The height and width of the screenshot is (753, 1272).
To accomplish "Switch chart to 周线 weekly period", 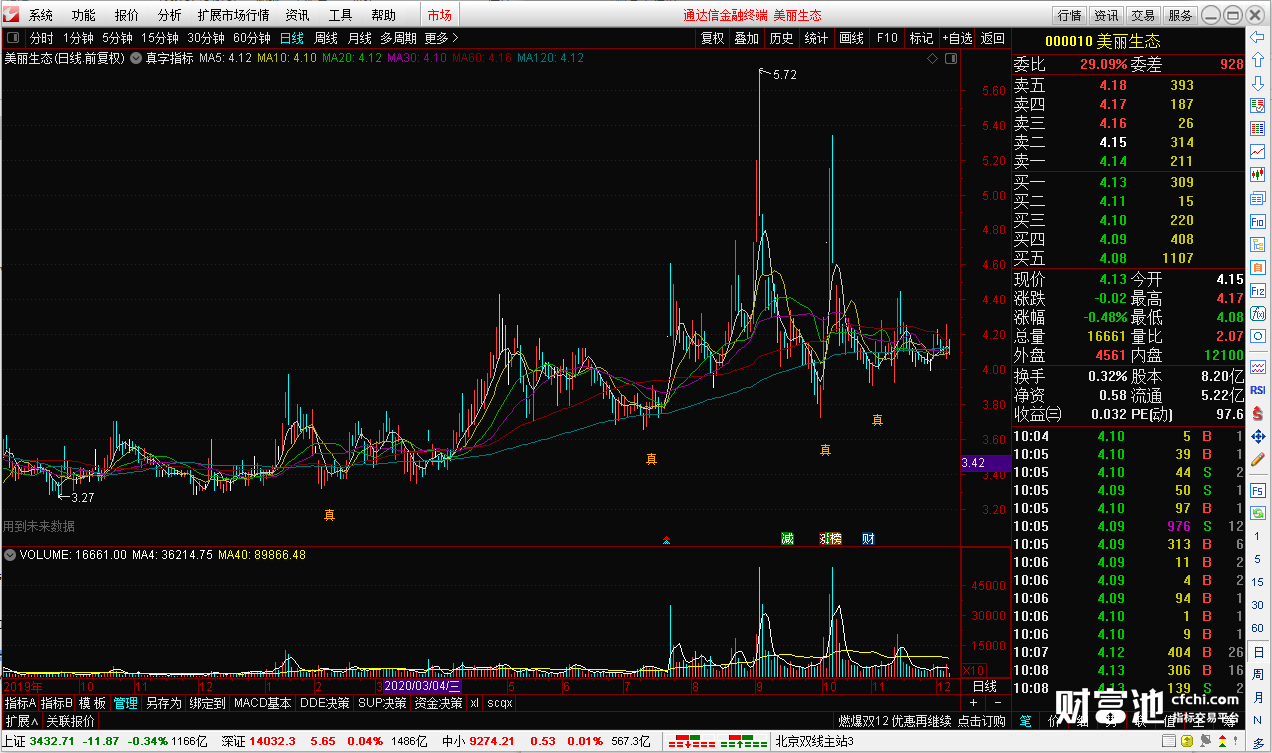I will click(326, 38).
